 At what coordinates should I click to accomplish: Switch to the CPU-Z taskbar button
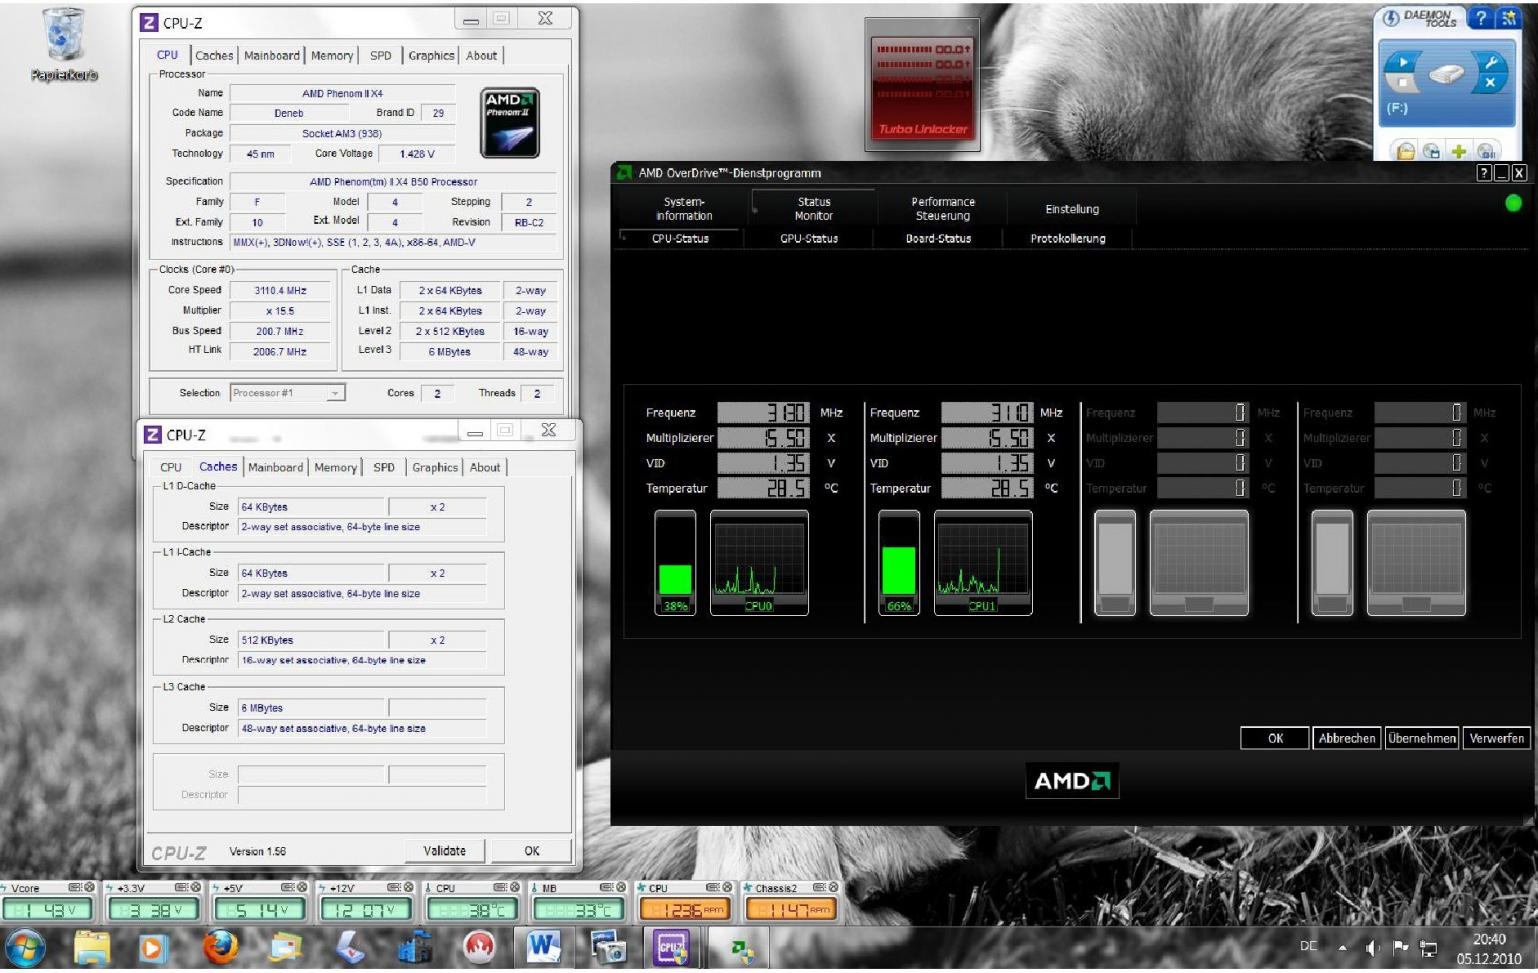point(671,948)
